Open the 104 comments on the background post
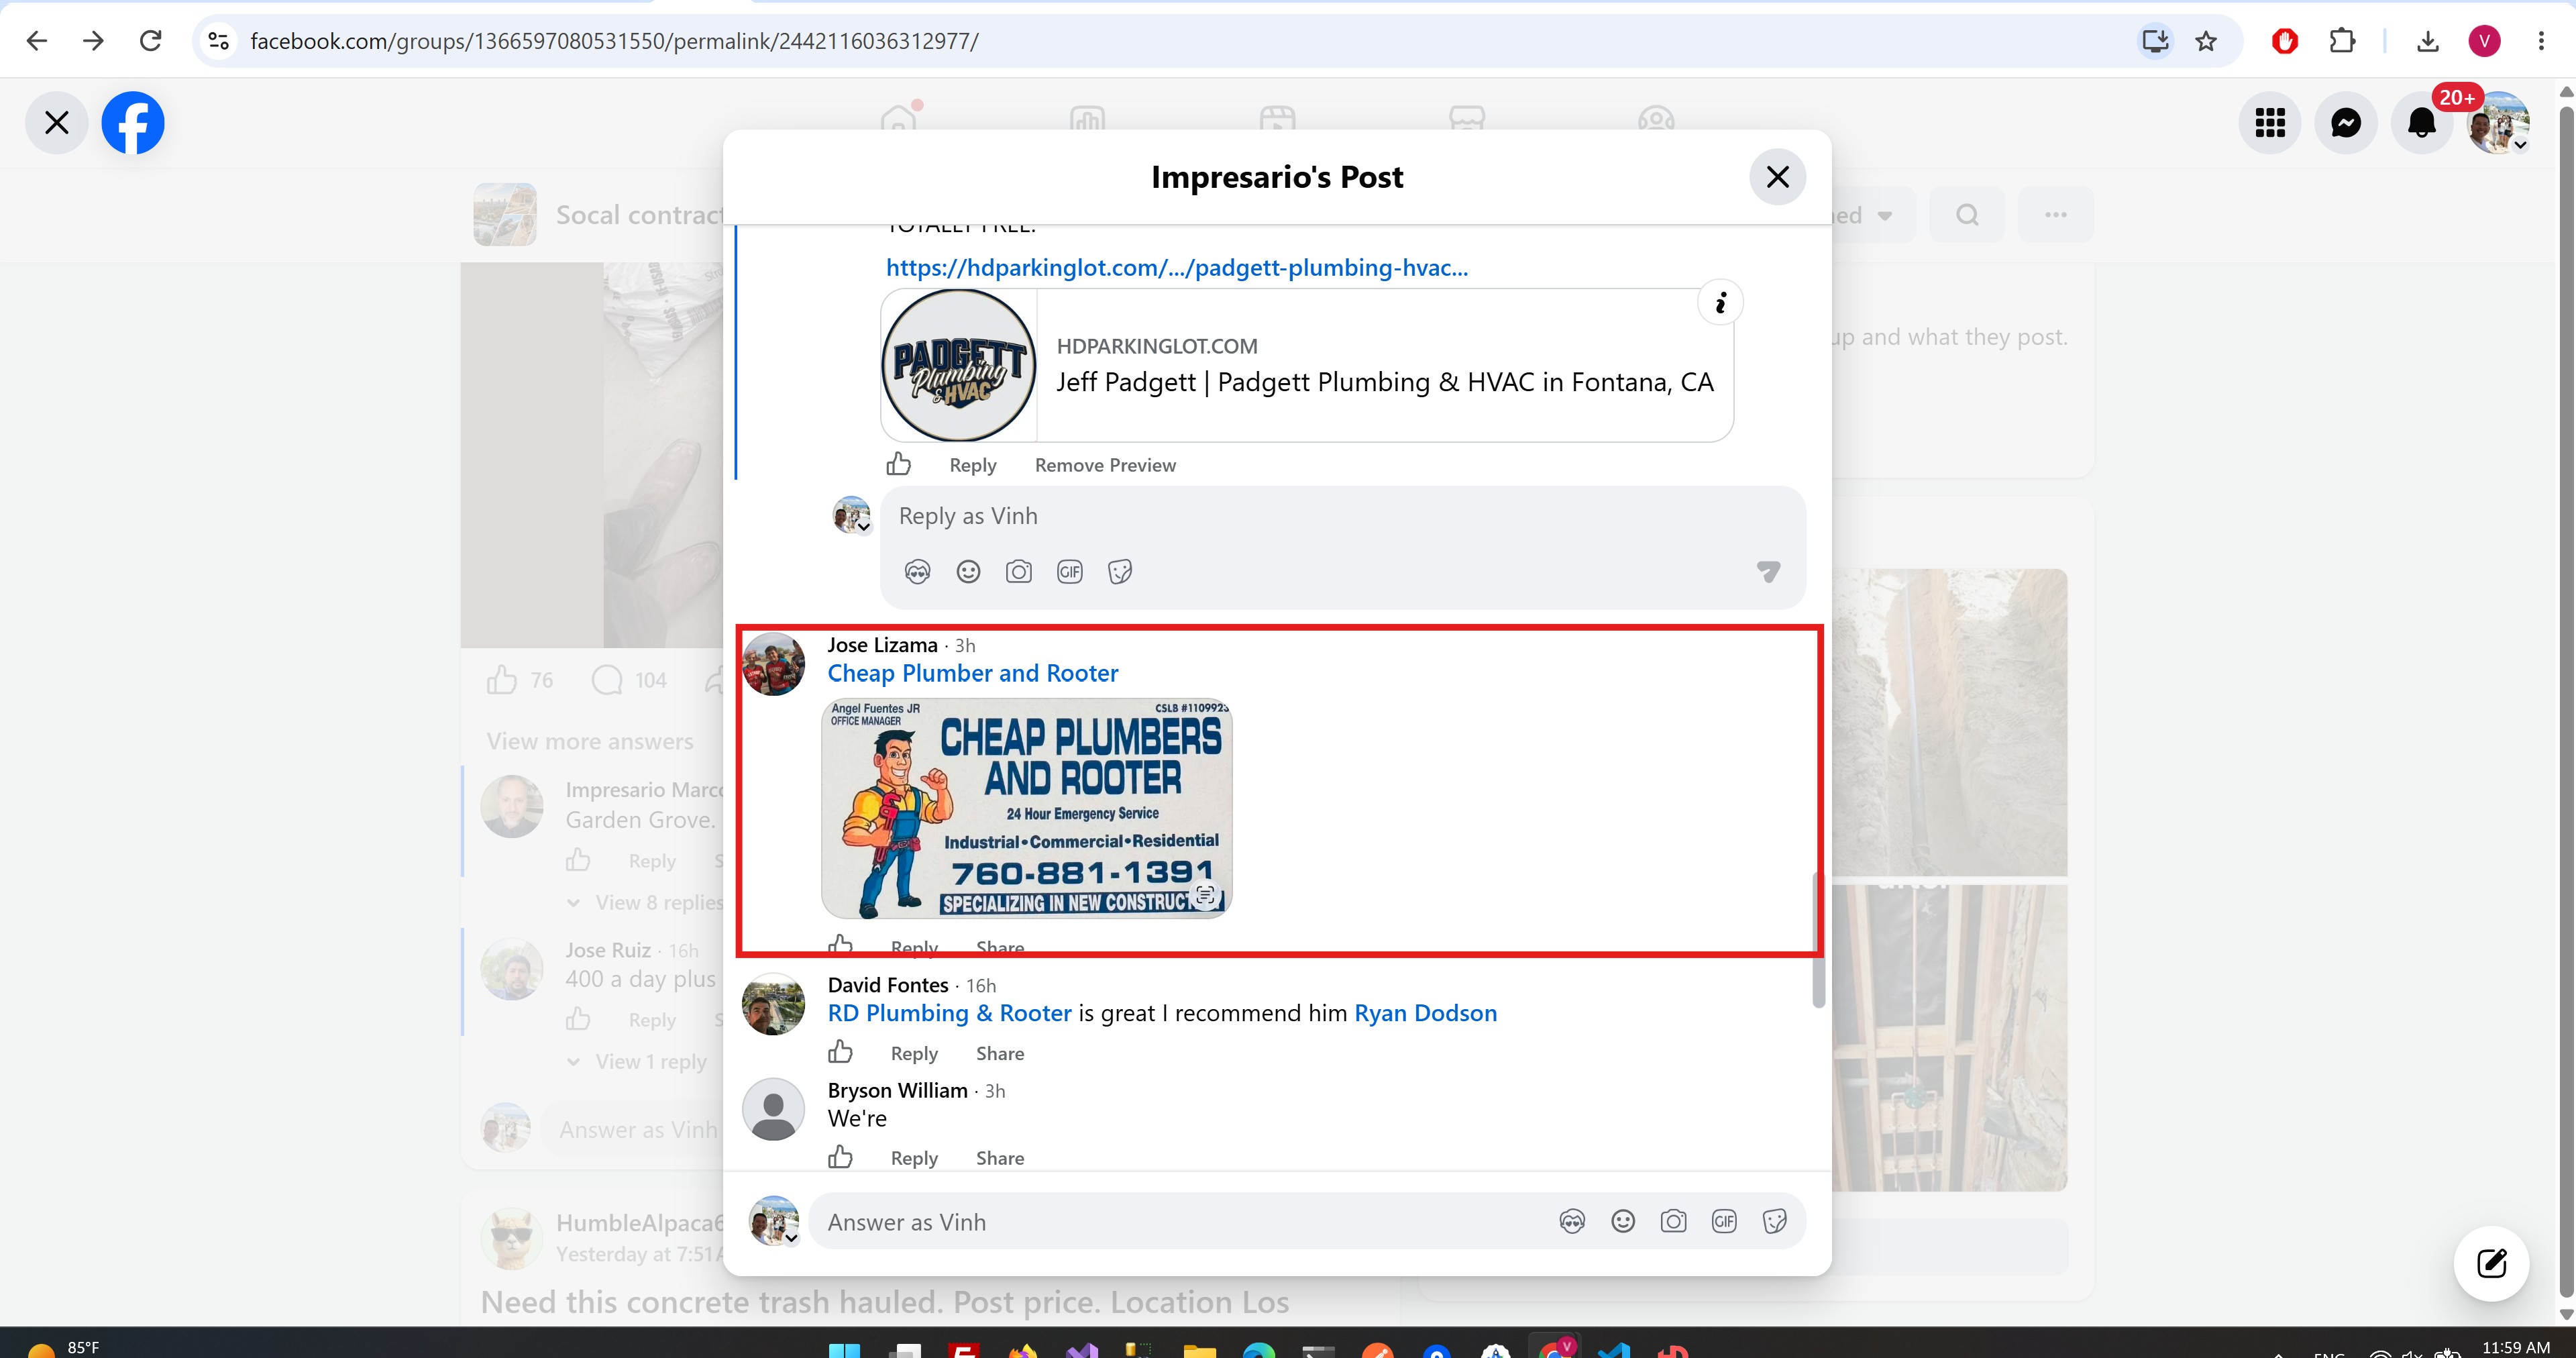This screenshot has width=2576, height=1358. 629,680
